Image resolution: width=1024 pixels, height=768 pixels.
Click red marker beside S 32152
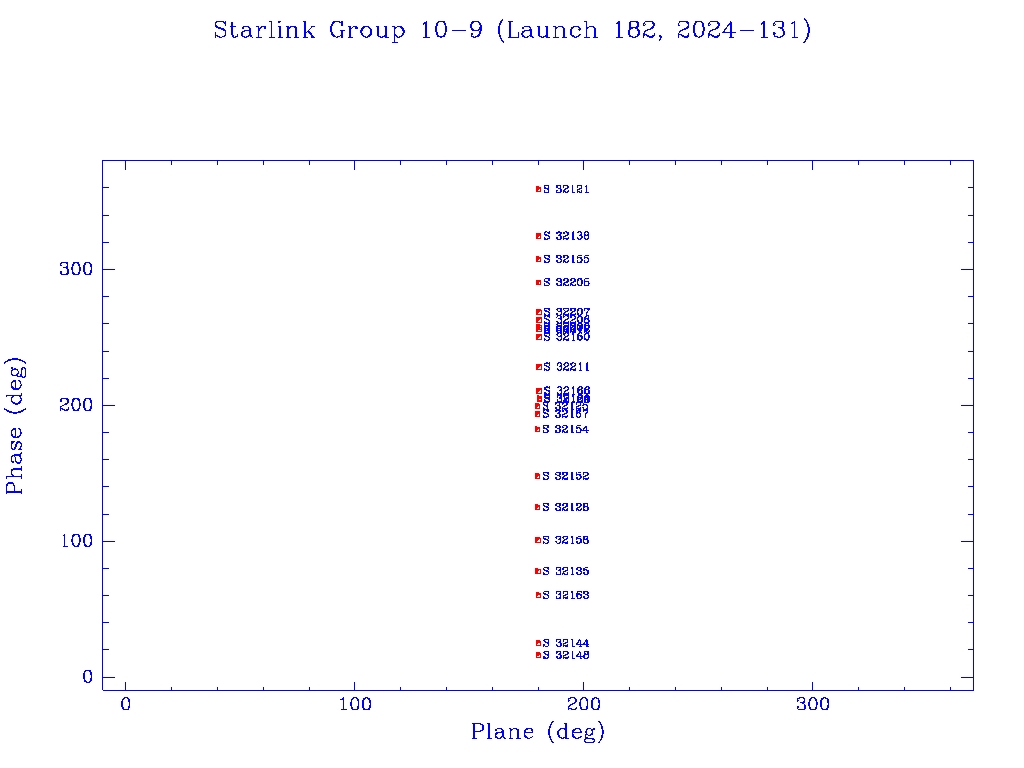[x=538, y=476]
